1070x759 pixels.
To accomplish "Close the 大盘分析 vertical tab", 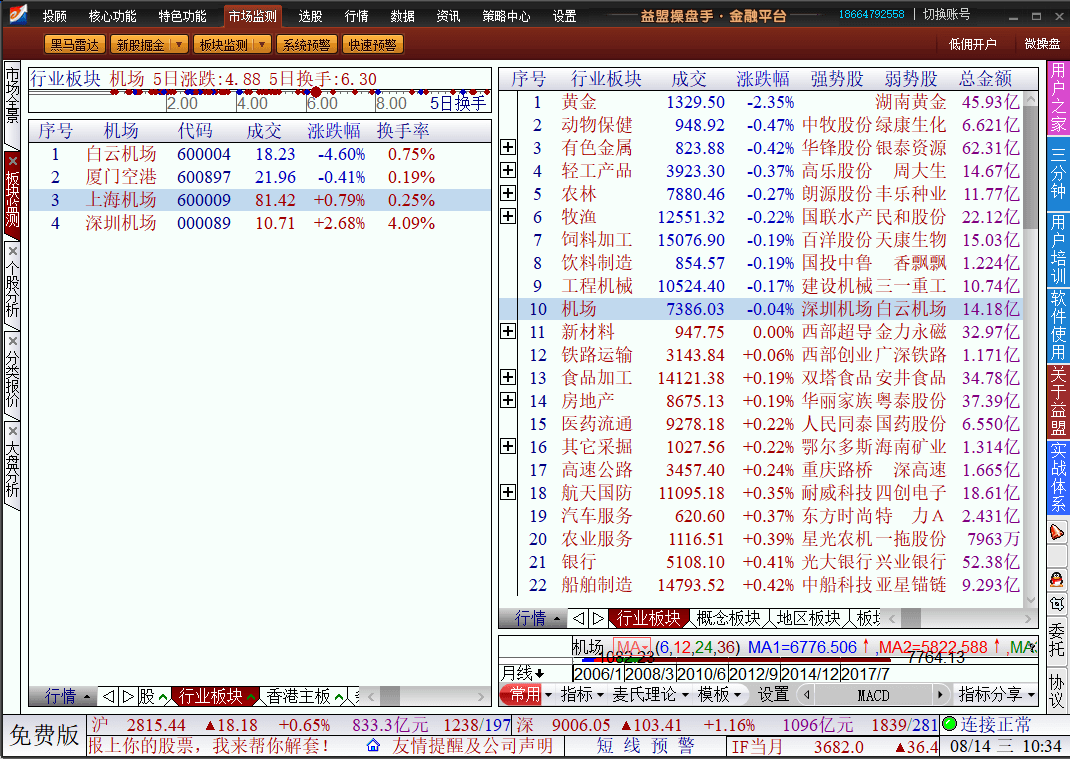I will point(12,431).
